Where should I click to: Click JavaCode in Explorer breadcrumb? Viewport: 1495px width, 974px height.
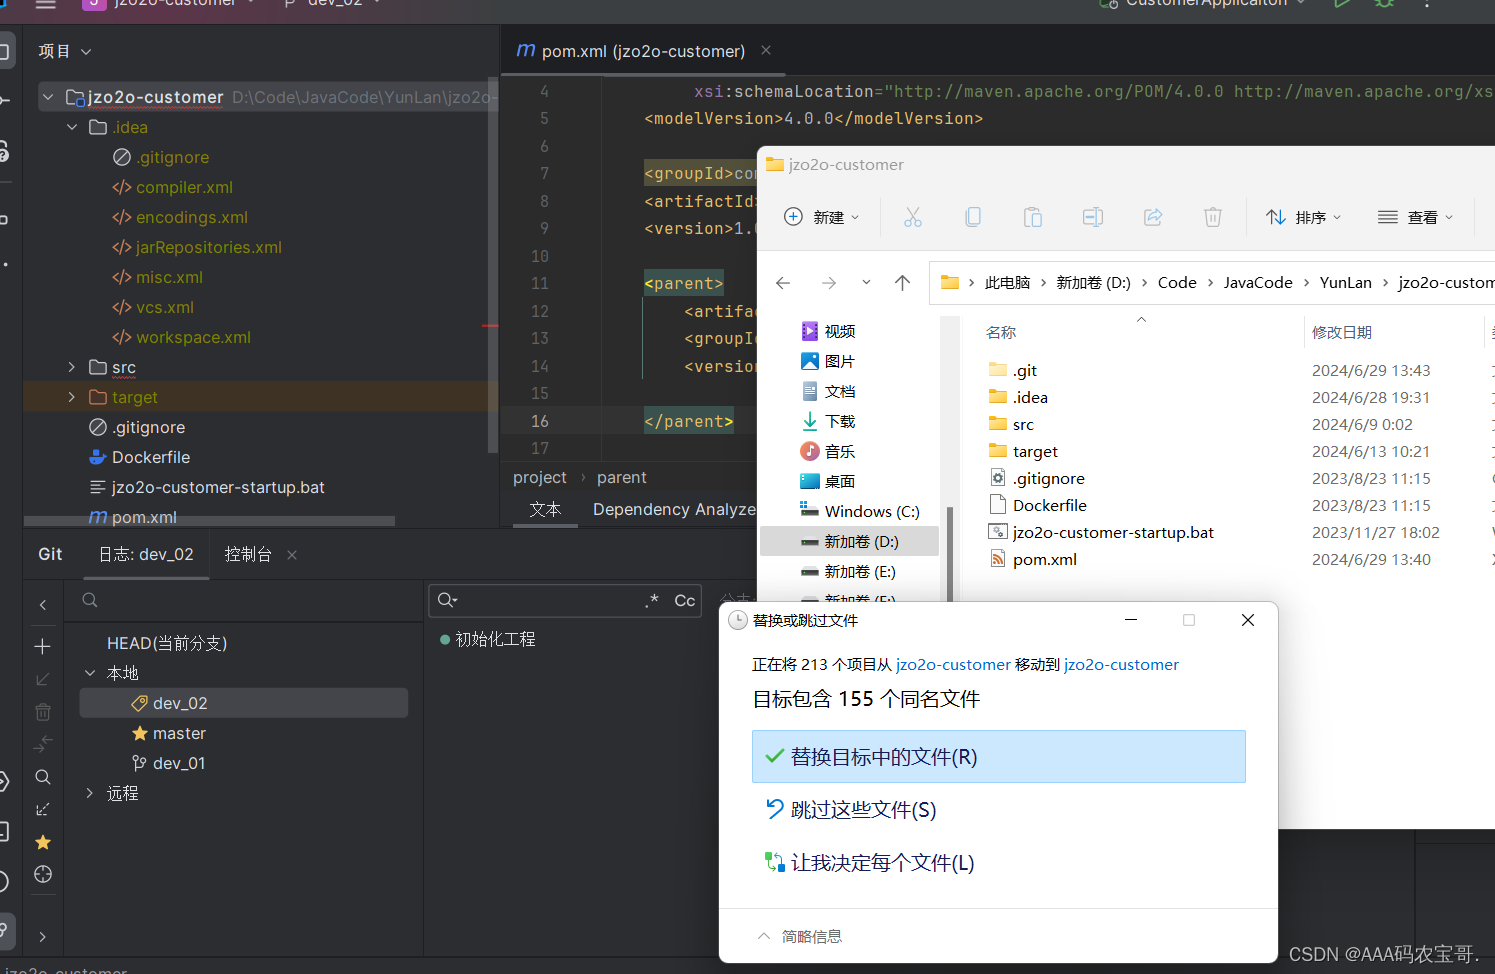click(1258, 283)
